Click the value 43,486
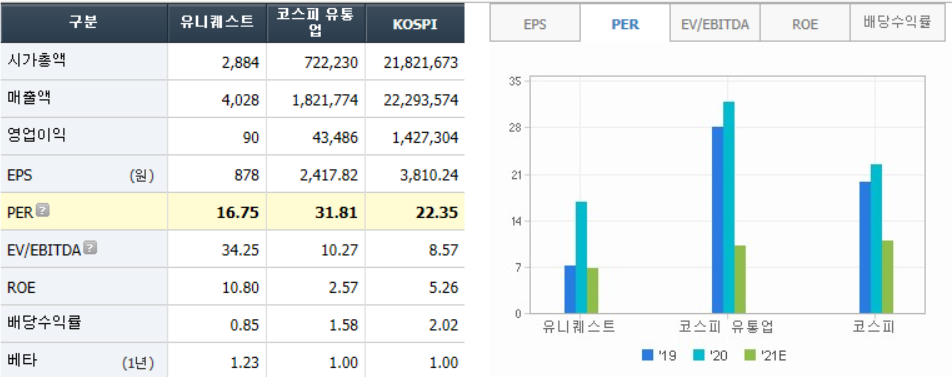This screenshot has height=377, width=952. tap(336, 137)
